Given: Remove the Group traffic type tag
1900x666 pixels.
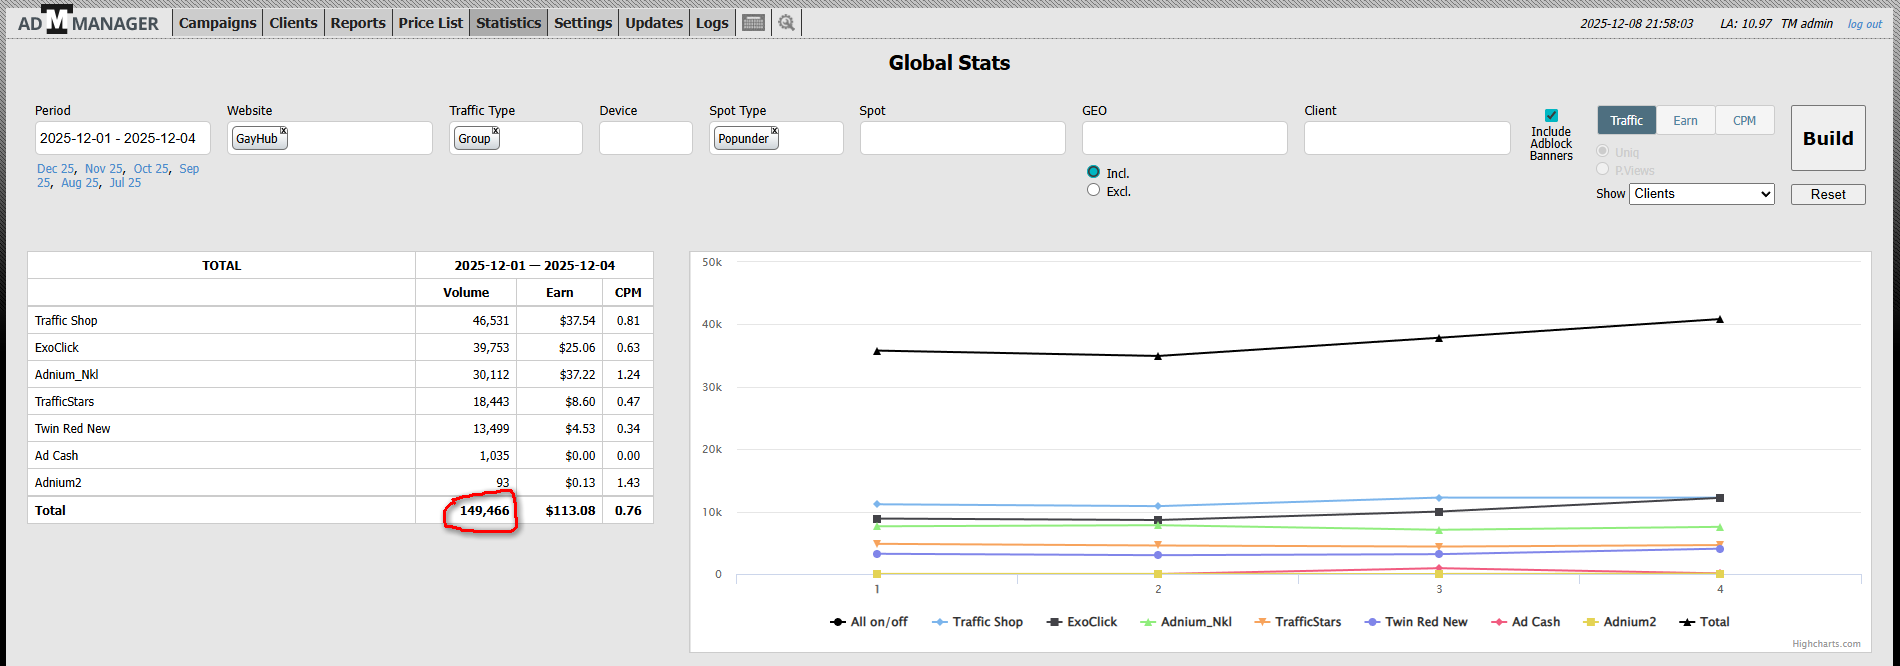Looking at the screenshot, I should coord(495,131).
